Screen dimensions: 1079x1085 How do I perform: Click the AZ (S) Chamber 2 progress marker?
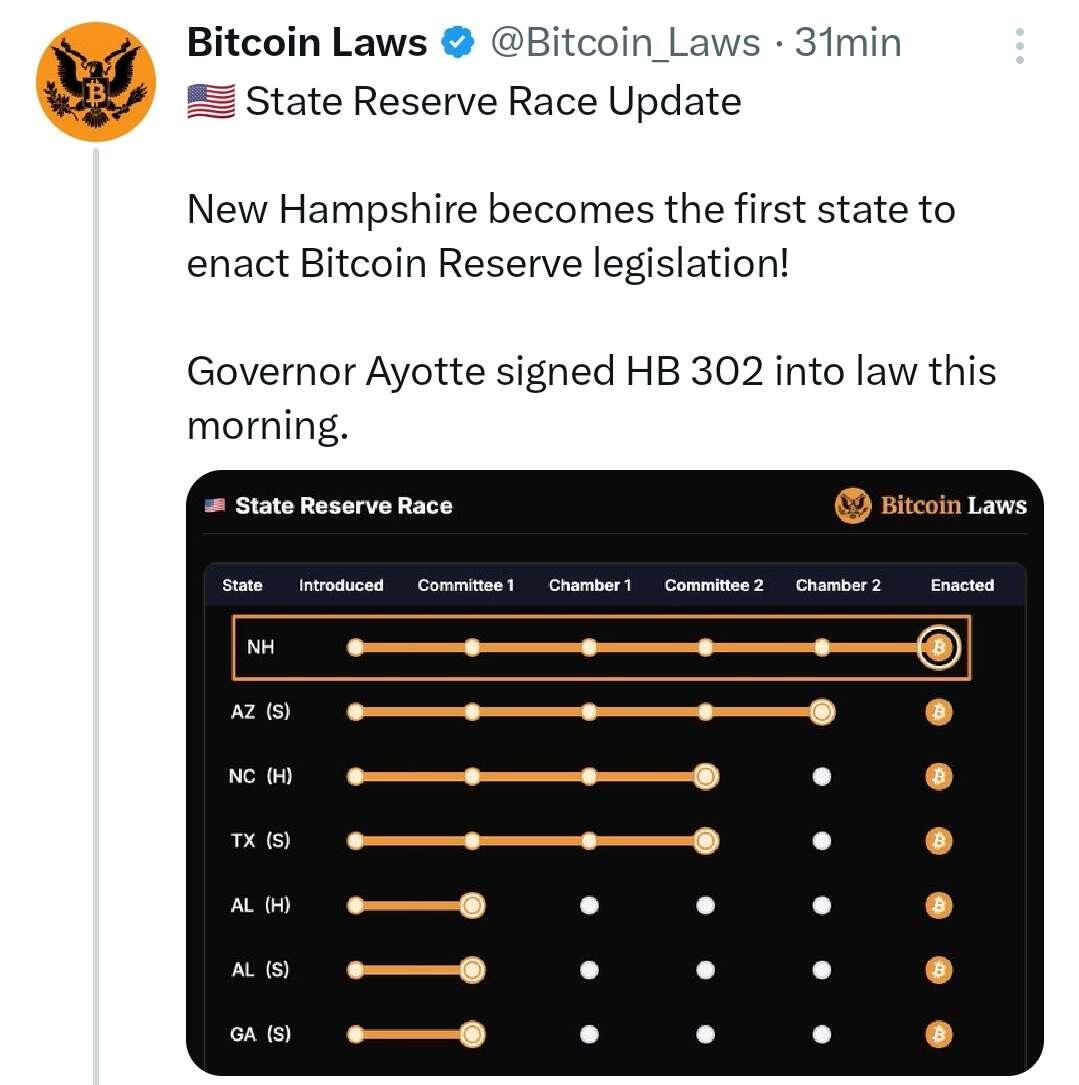[x=822, y=712]
